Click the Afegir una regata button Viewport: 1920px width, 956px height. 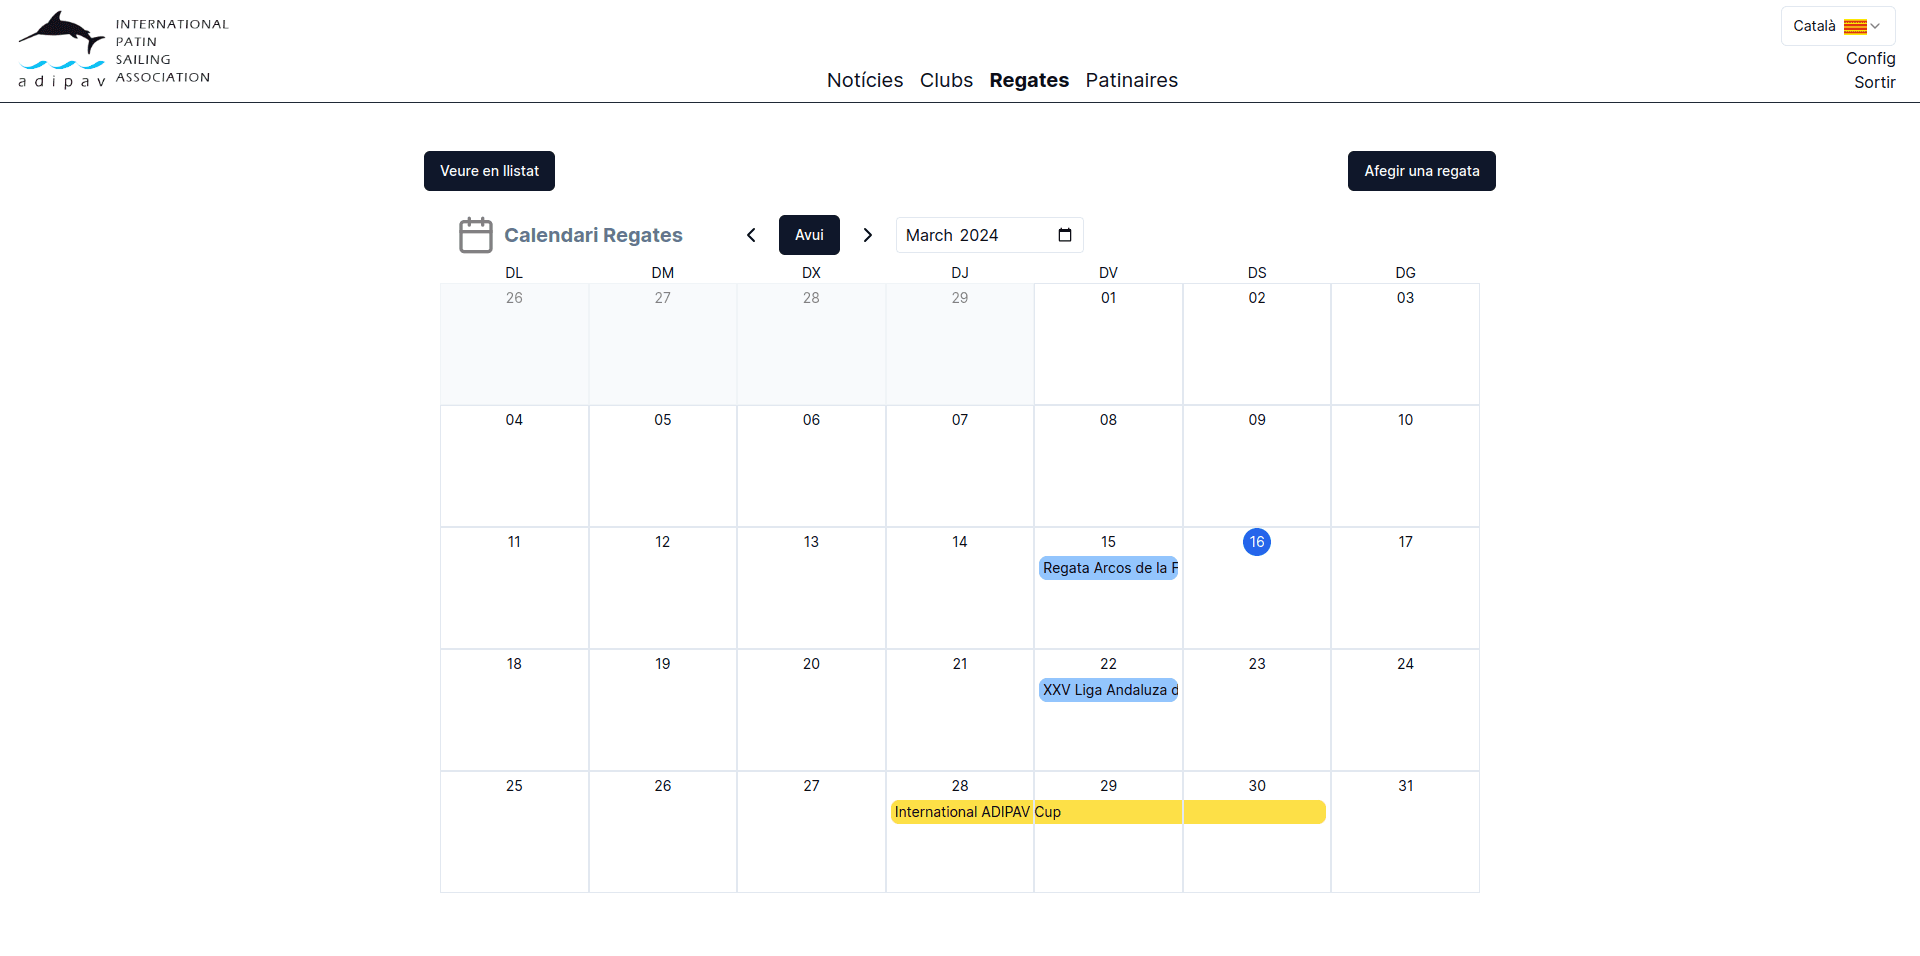coord(1421,171)
